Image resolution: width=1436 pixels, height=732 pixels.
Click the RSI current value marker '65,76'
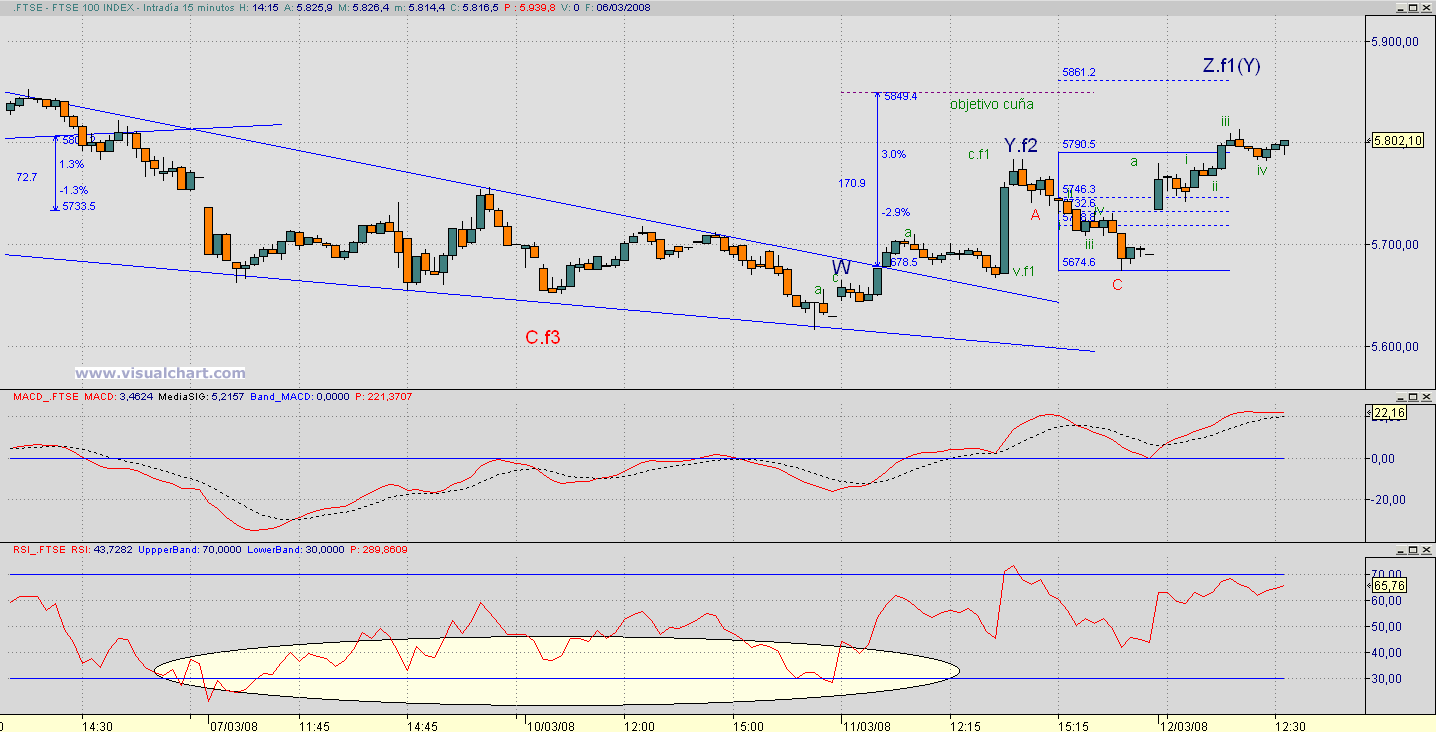point(1390,585)
